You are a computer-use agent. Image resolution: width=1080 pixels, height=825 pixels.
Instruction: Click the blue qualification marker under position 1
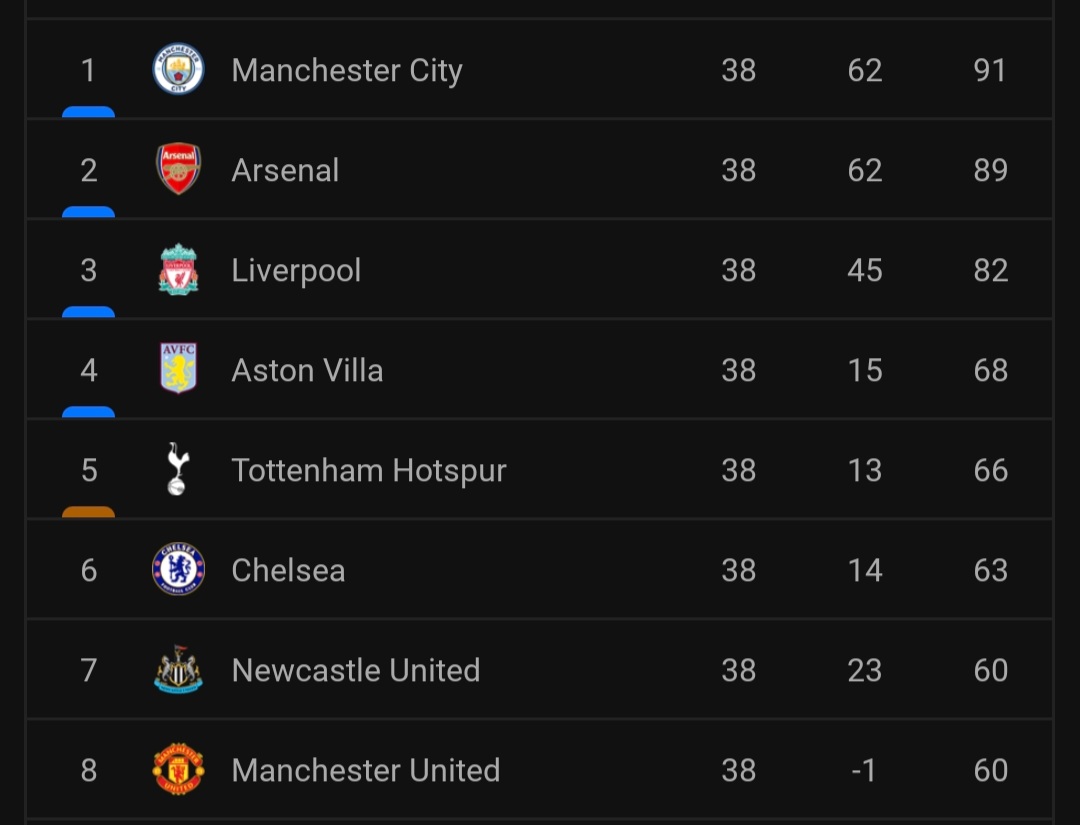tap(88, 112)
